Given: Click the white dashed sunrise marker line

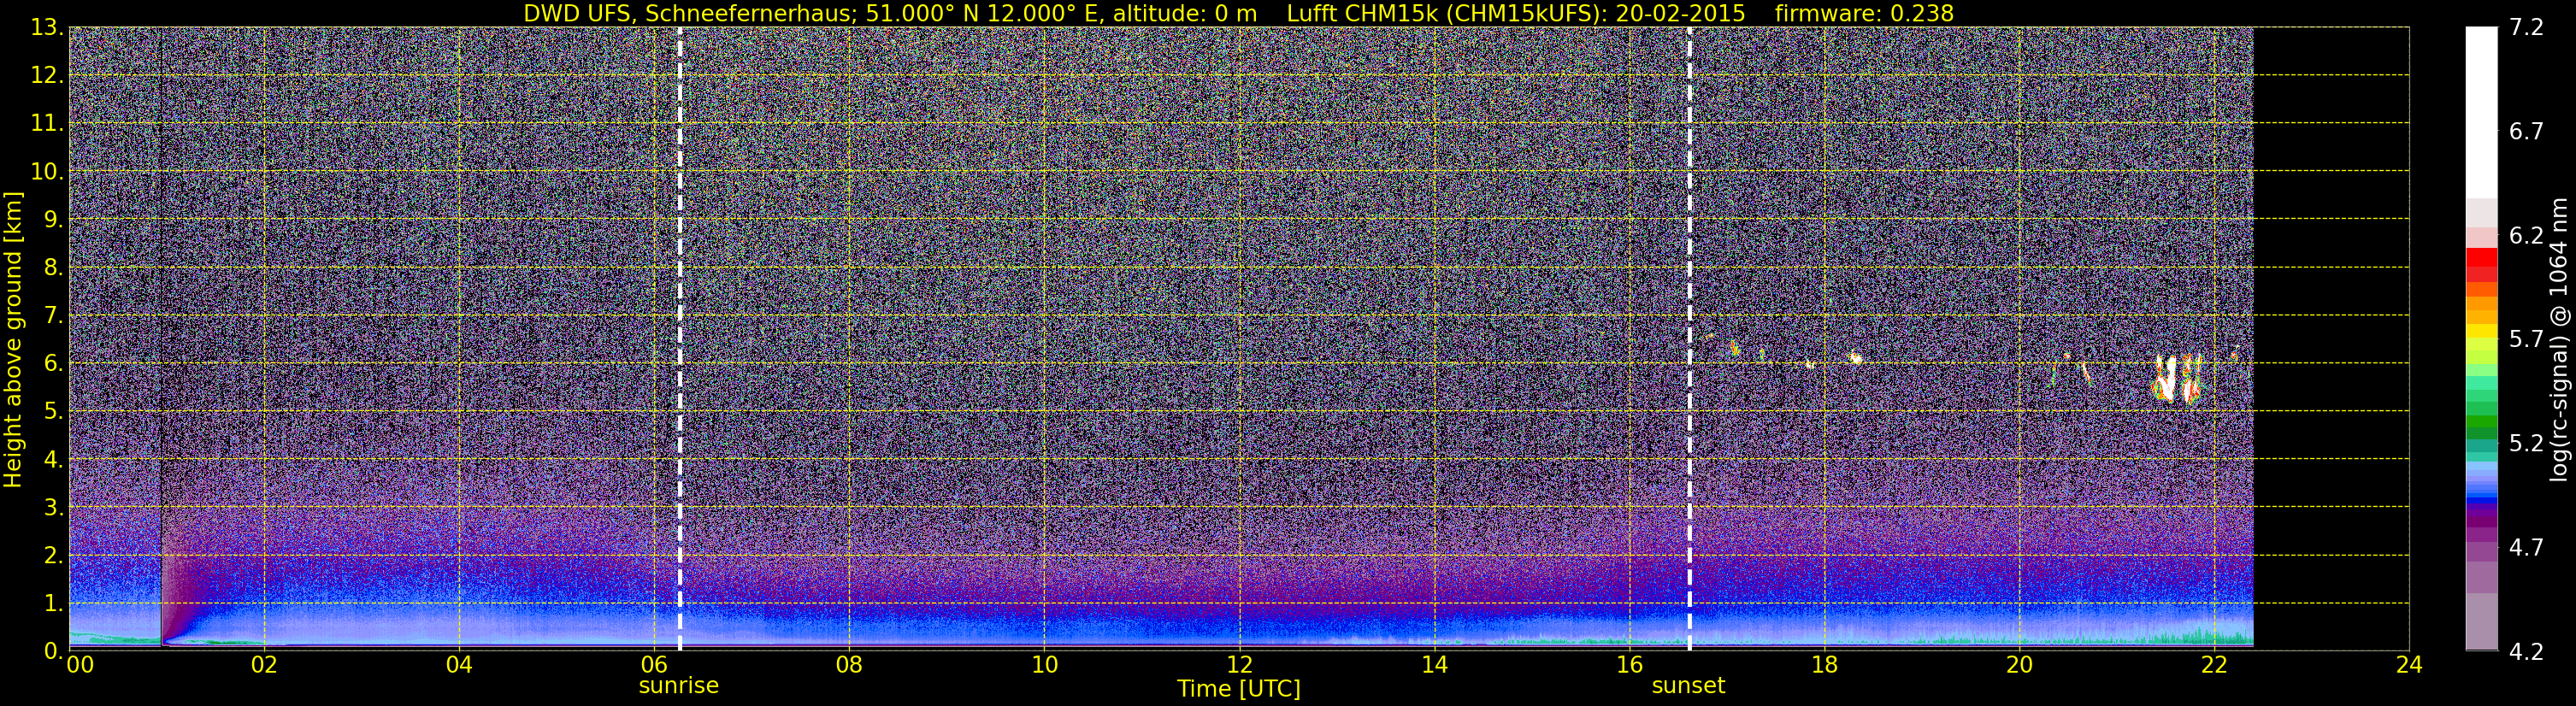Looking at the screenshot, I should (680, 339).
